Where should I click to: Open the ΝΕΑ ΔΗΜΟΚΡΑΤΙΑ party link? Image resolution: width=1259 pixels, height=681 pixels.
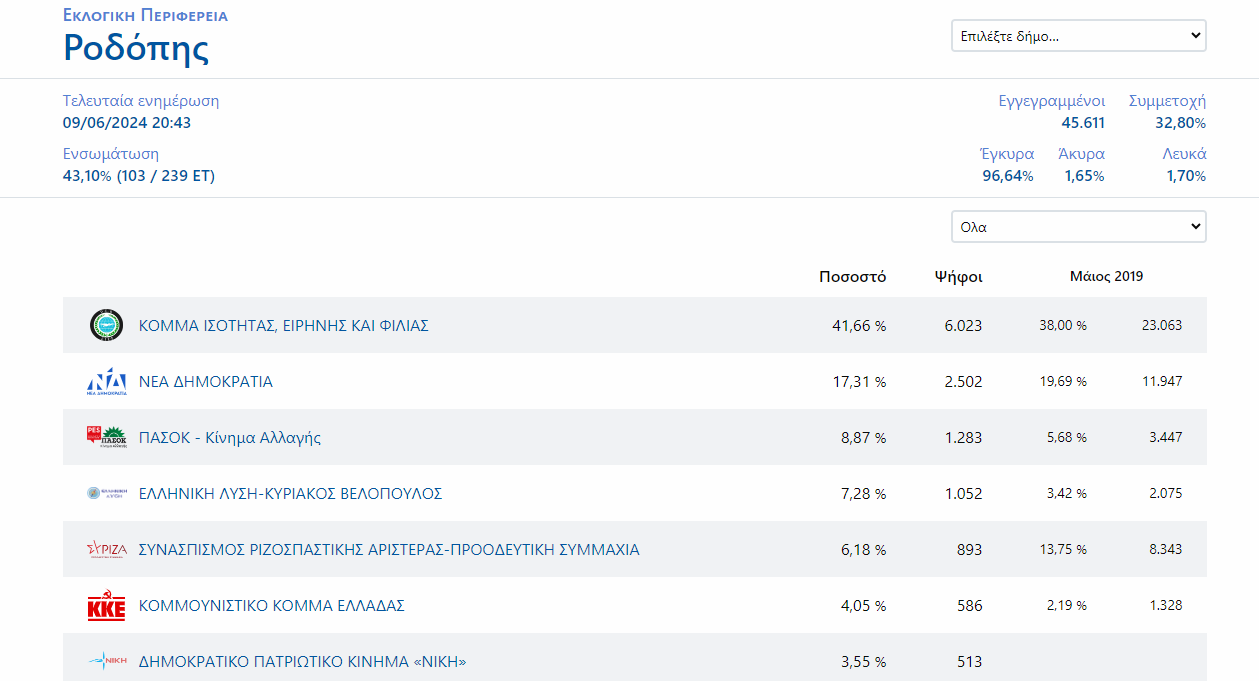coord(205,381)
